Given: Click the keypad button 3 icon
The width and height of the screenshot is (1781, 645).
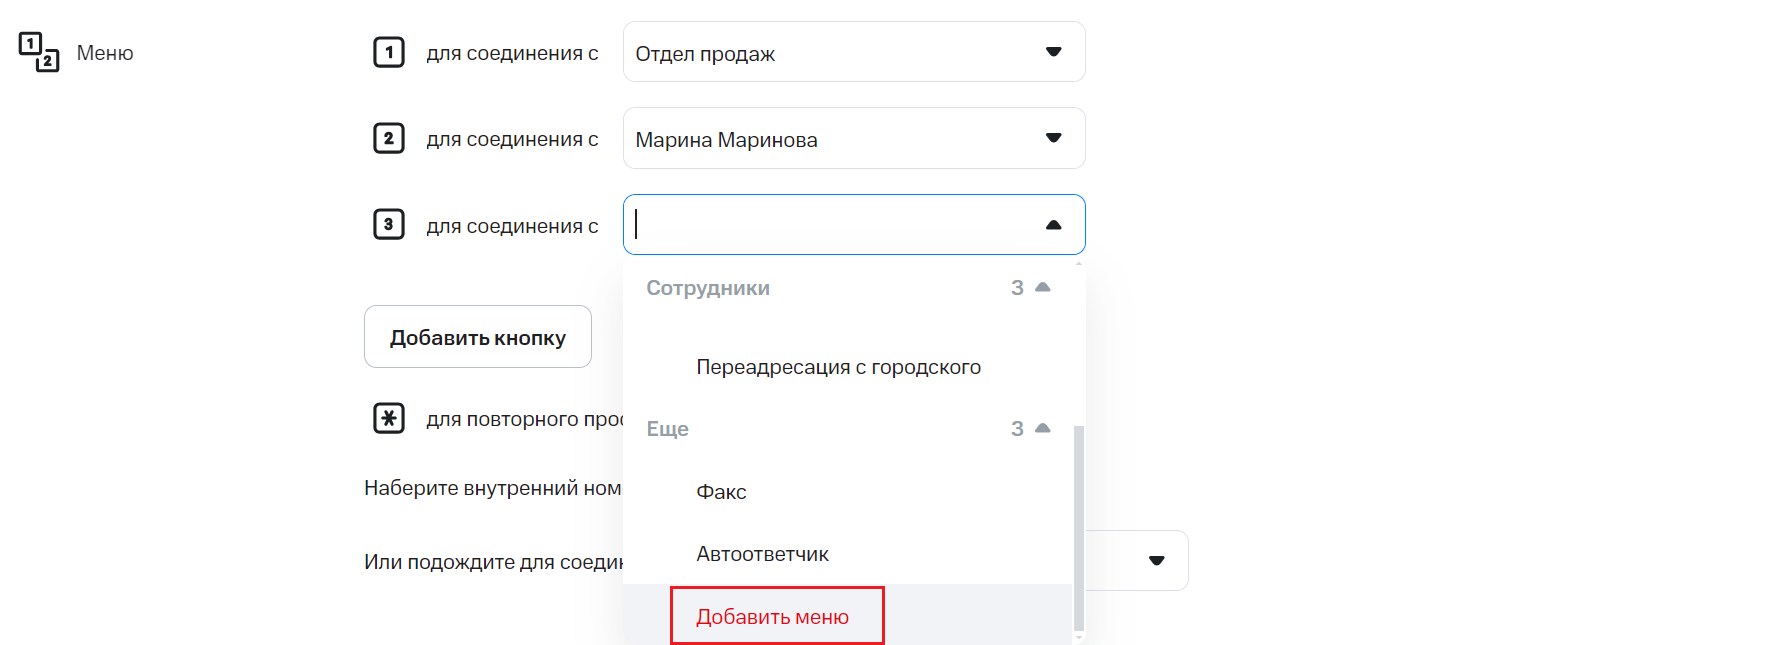Looking at the screenshot, I should tap(389, 224).
